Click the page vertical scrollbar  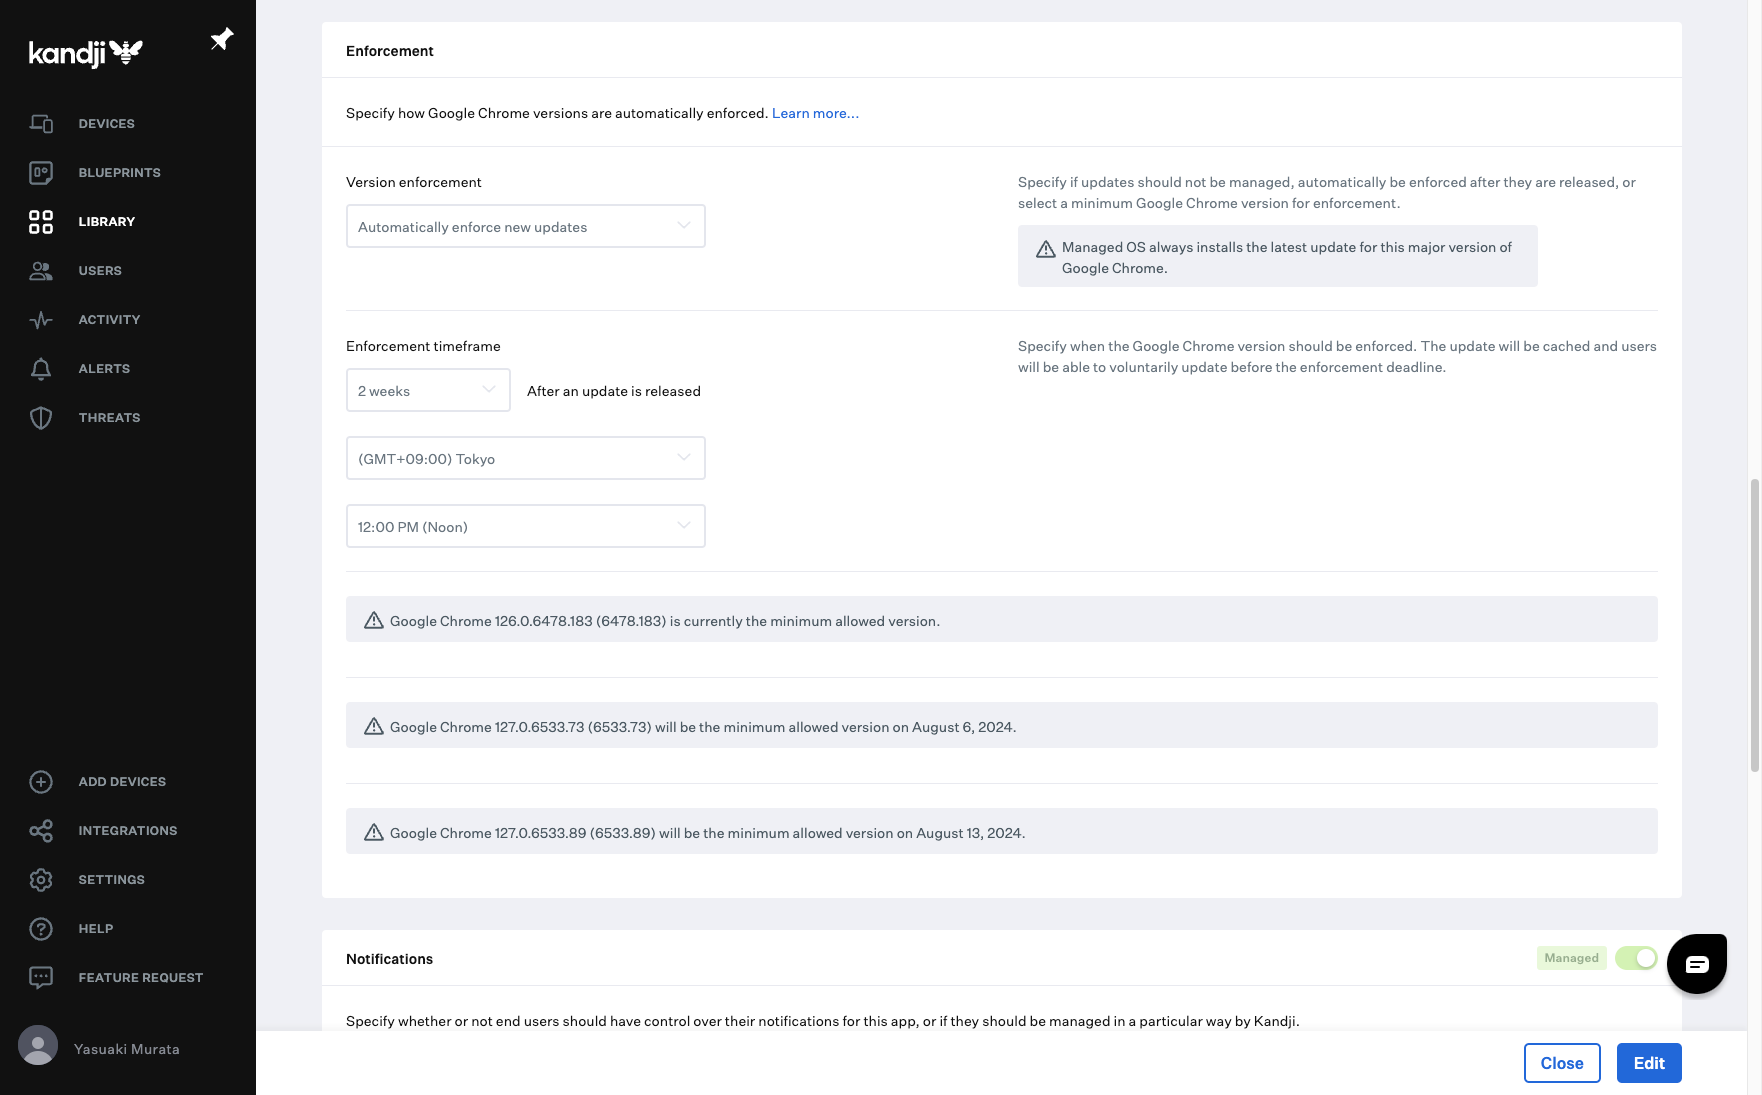tap(1754, 625)
